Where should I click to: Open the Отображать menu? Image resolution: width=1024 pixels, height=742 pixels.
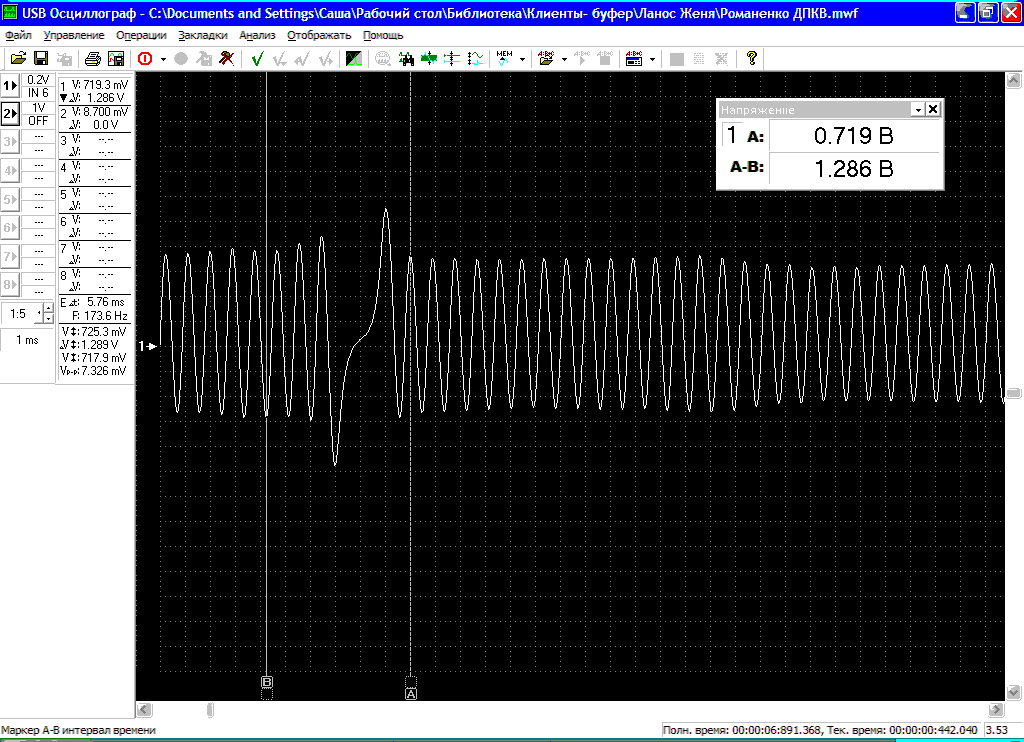(x=319, y=35)
